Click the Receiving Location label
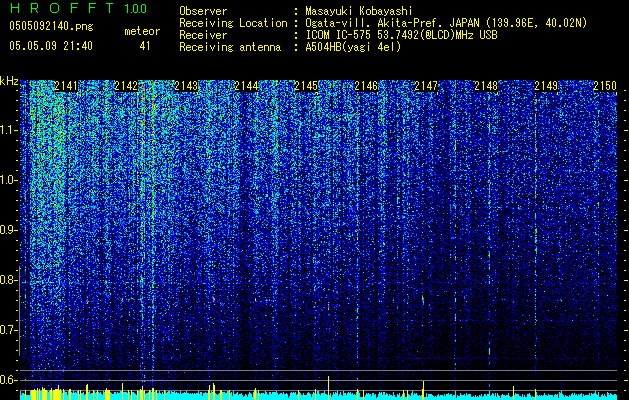The width and height of the screenshot is (629, 400). (233, 23)
